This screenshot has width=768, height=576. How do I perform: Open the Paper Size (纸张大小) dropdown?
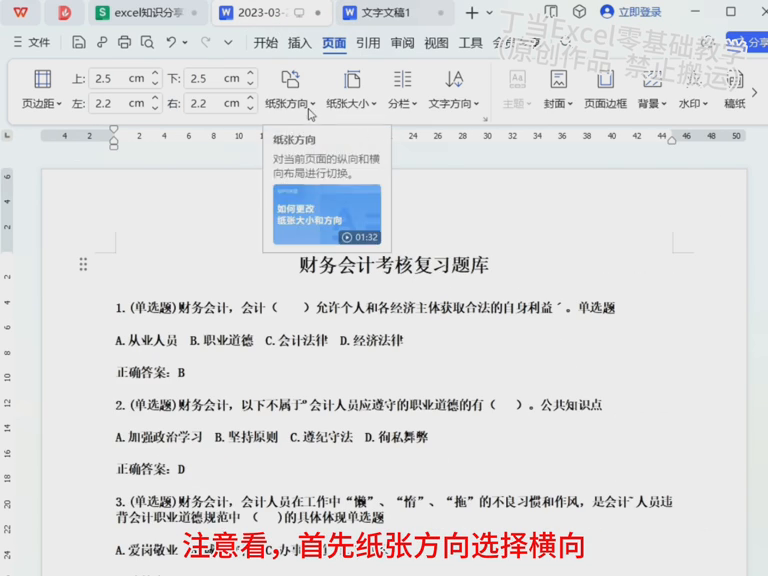point(351,104)
